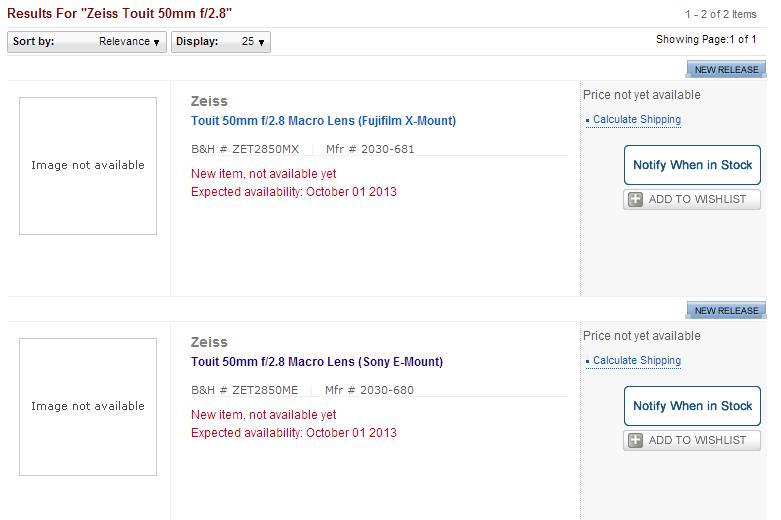Viewport: 781px width, 520px height.
Task: Open Touit 50mm Sony E-Mount lens link
Action: click(316, 362)
